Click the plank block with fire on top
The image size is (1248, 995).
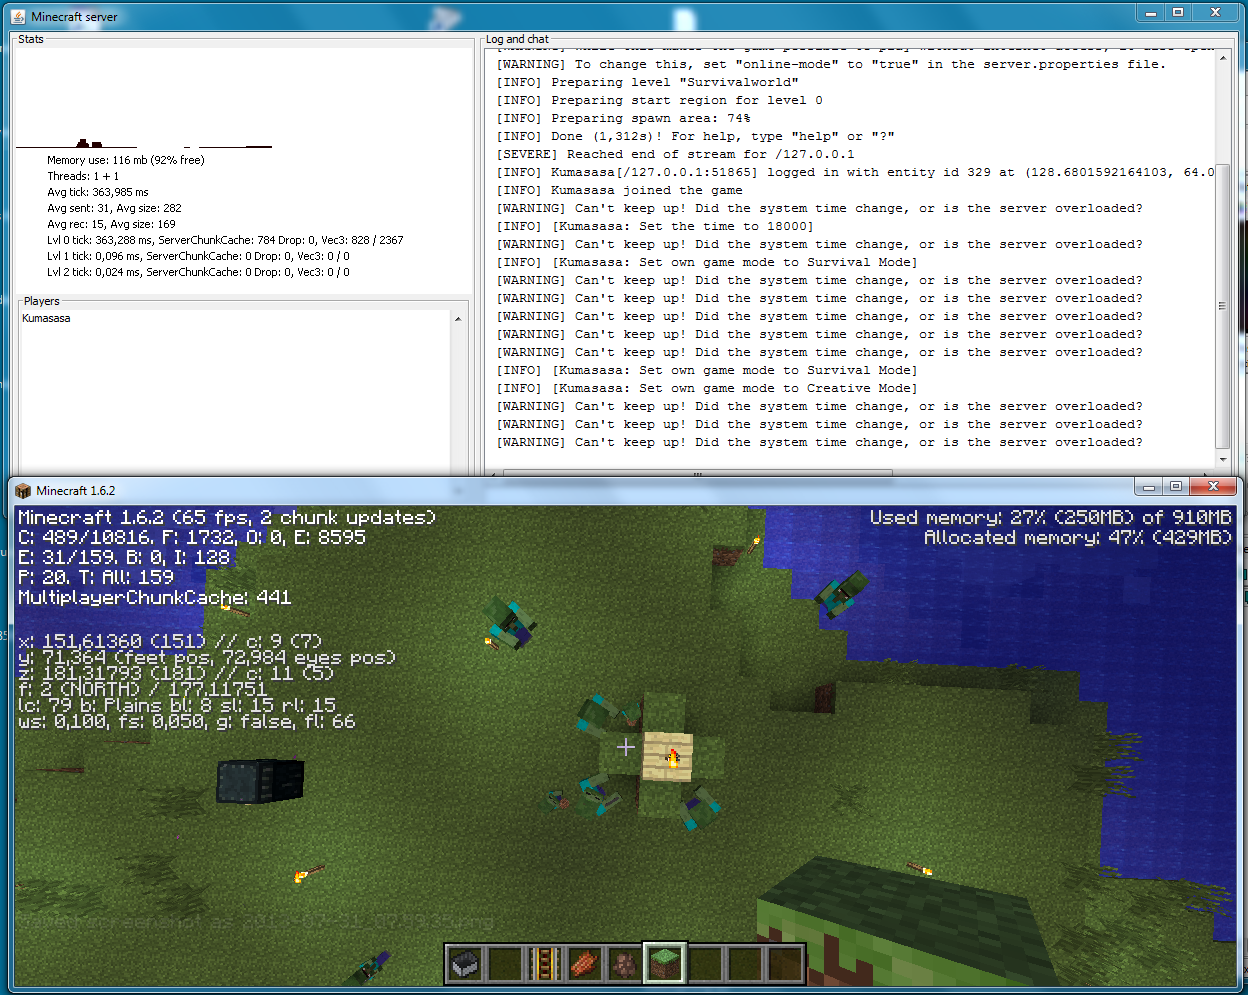[667, 756]
